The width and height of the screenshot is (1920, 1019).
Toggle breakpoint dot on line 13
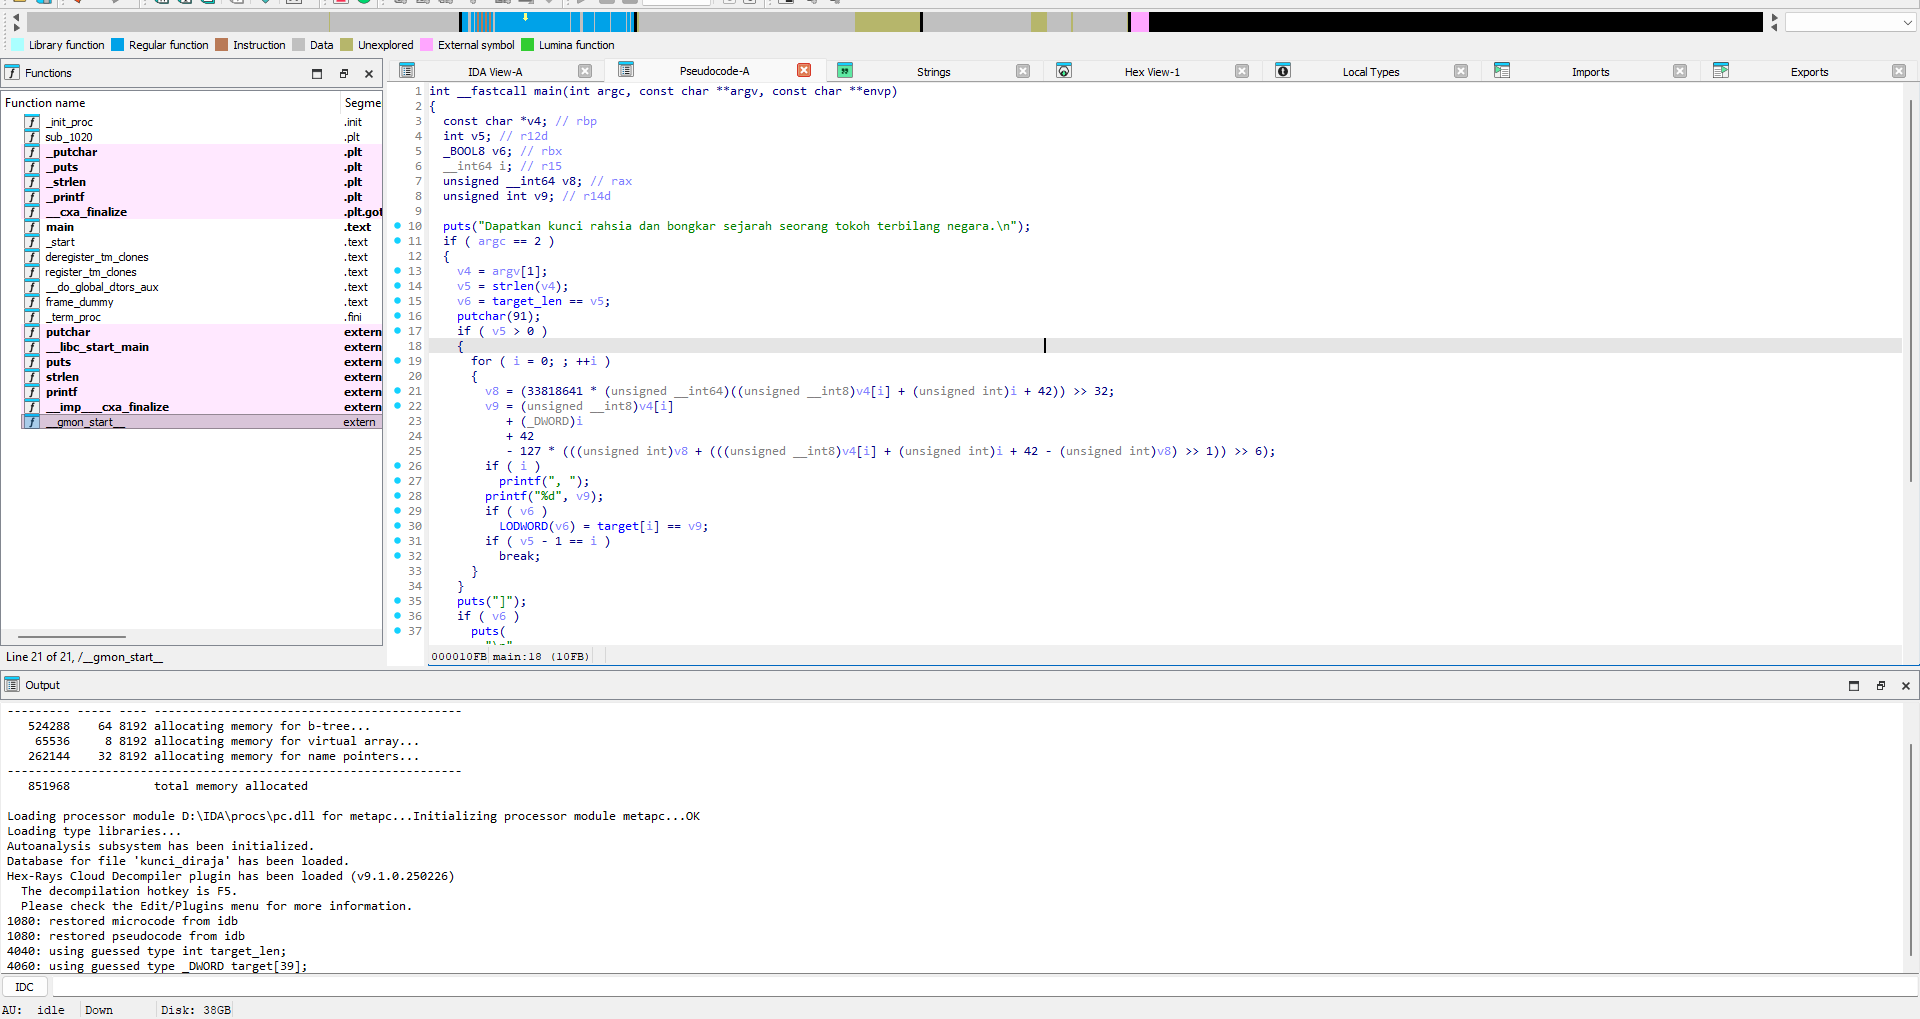[397, 271]
